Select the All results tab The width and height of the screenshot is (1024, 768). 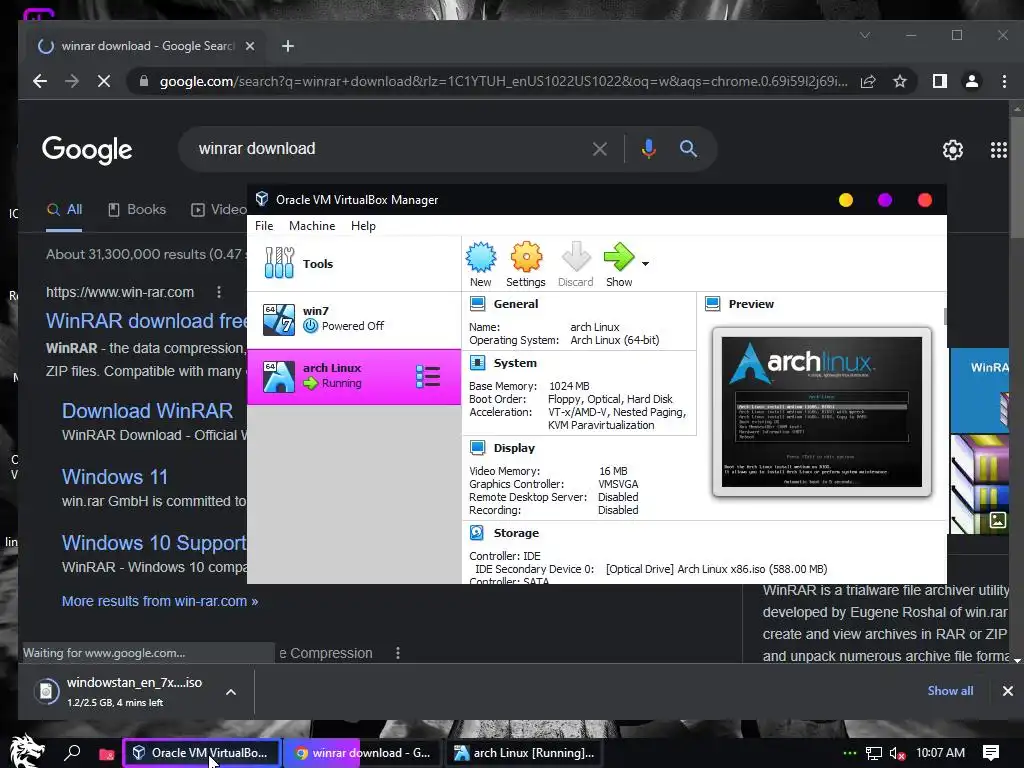[x=64, y=210]
